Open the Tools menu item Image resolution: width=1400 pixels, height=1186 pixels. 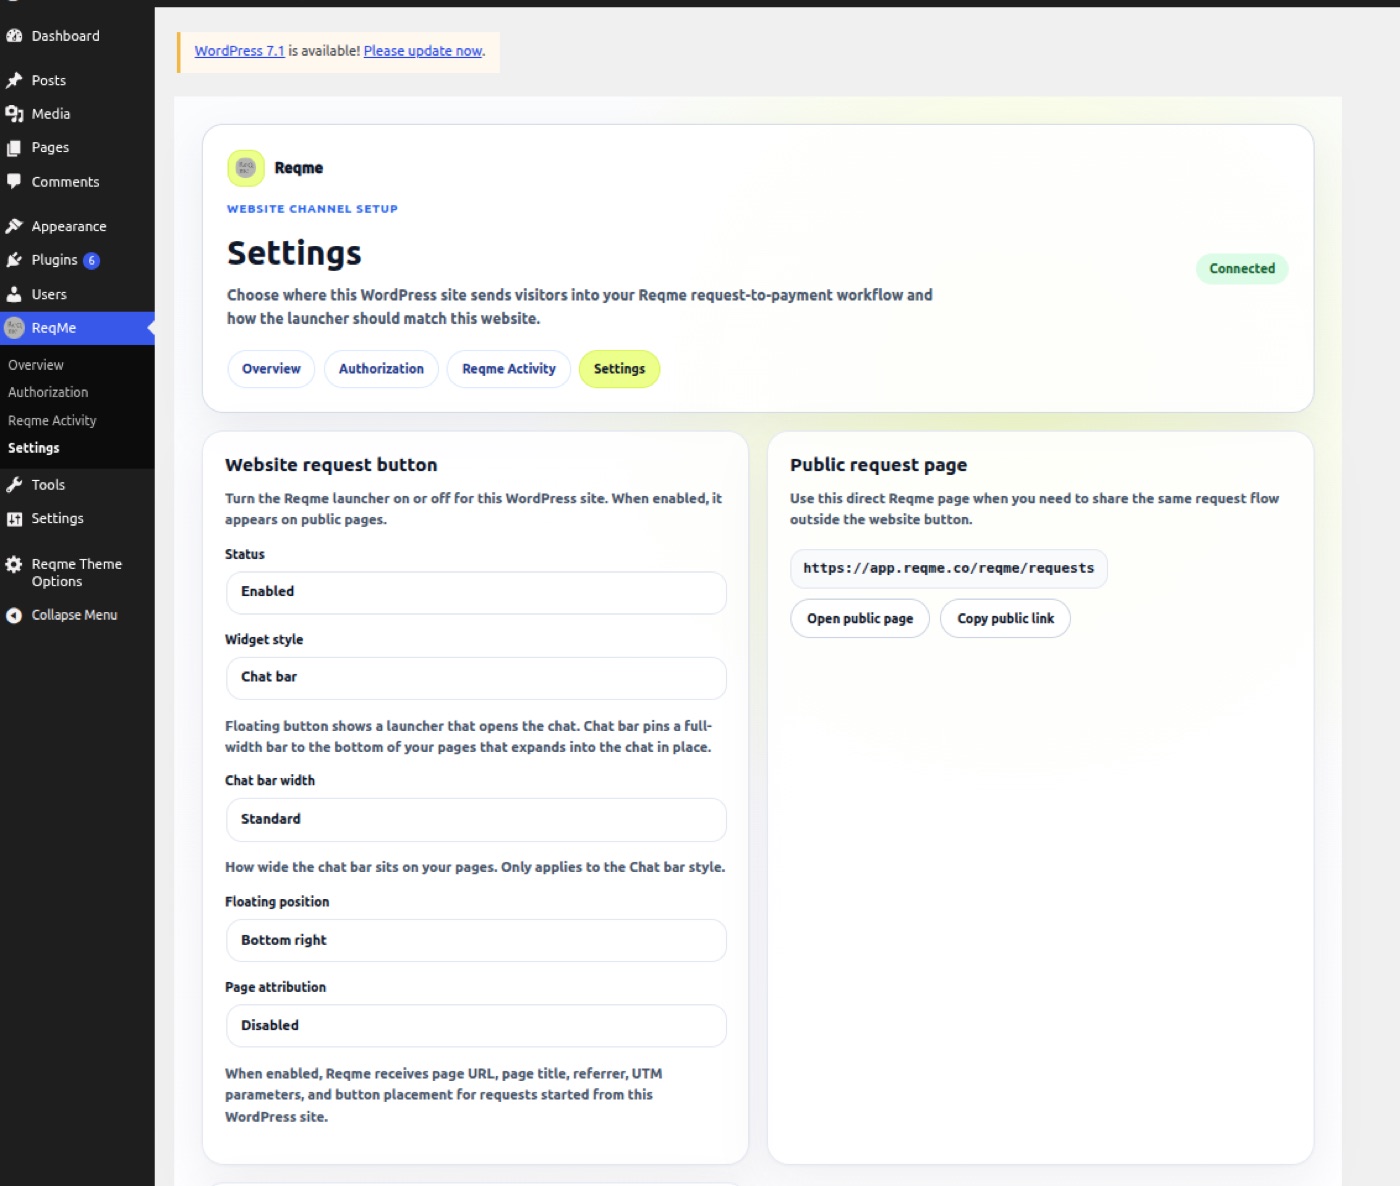(48, 485)
